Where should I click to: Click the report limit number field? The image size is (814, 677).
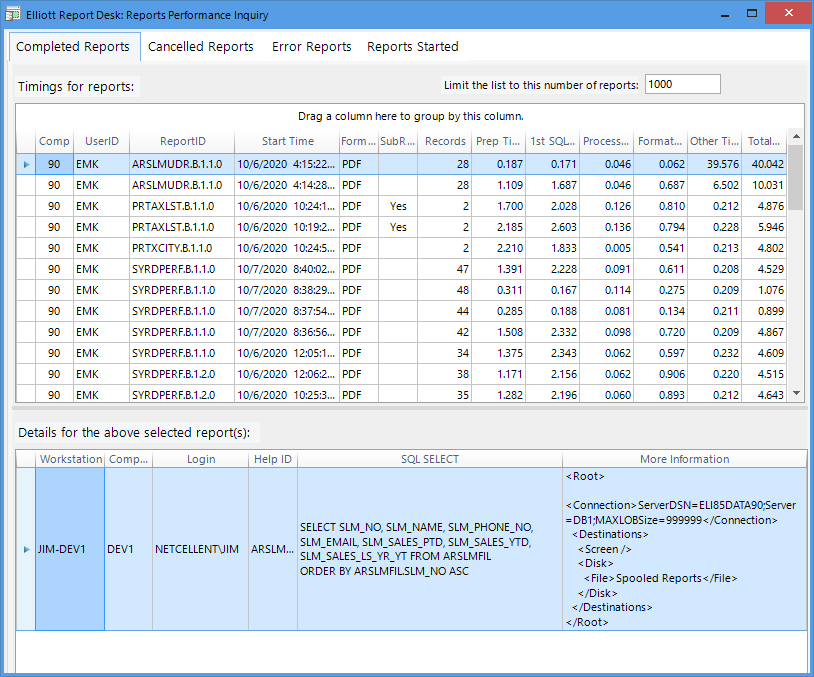pos(683,84)
